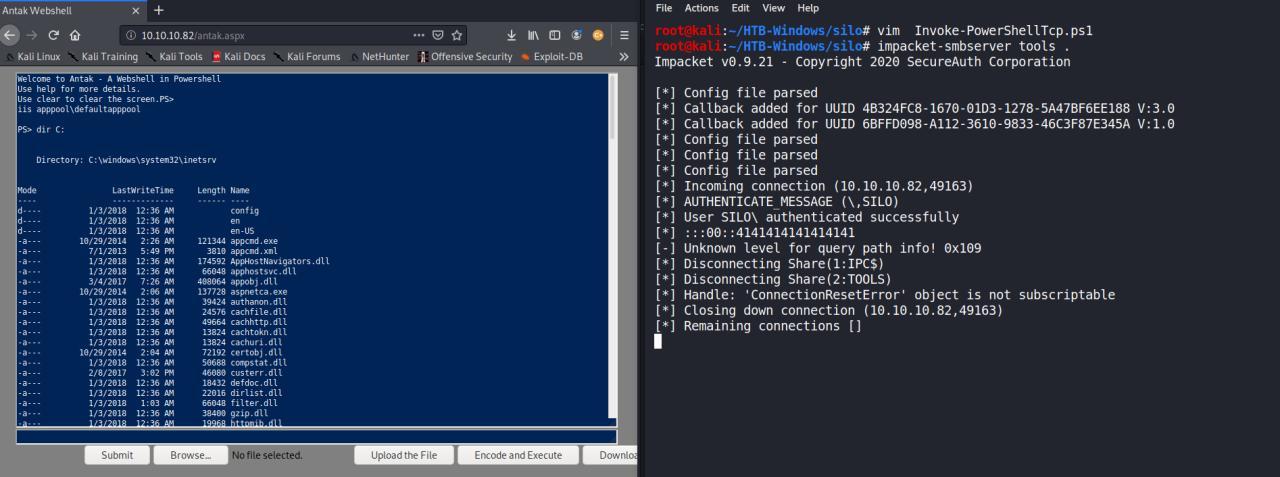
Task: Click the config directory entry
Action: tap(245, 211)
